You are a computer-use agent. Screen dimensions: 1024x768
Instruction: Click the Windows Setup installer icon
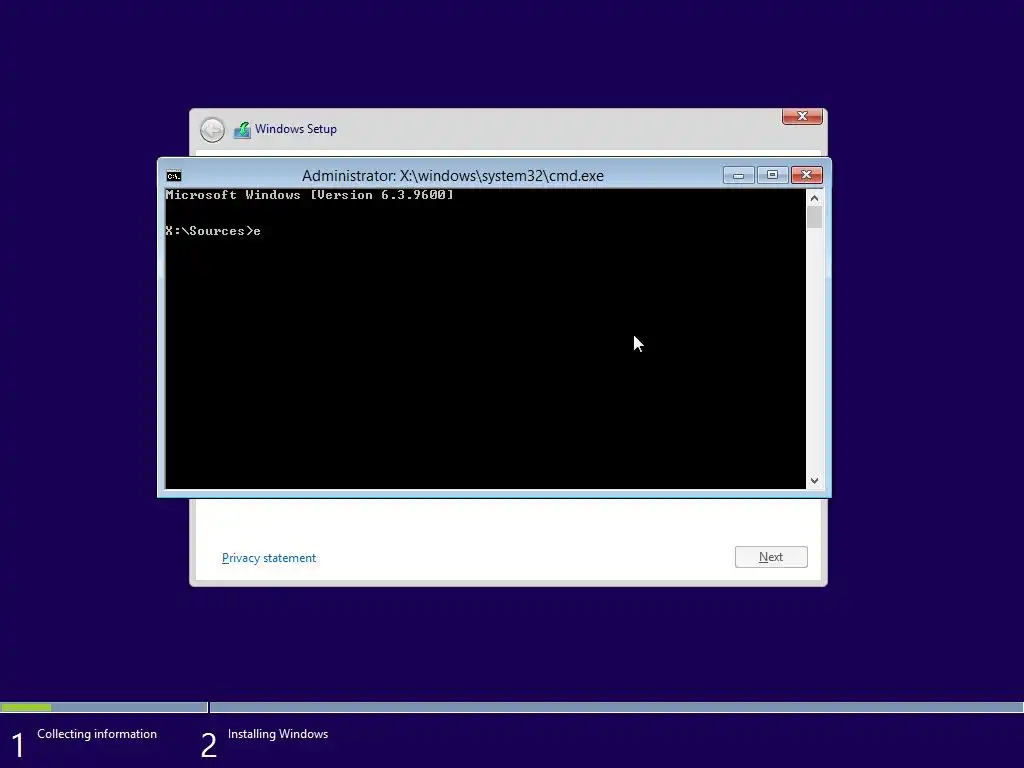tap(242, 130)
